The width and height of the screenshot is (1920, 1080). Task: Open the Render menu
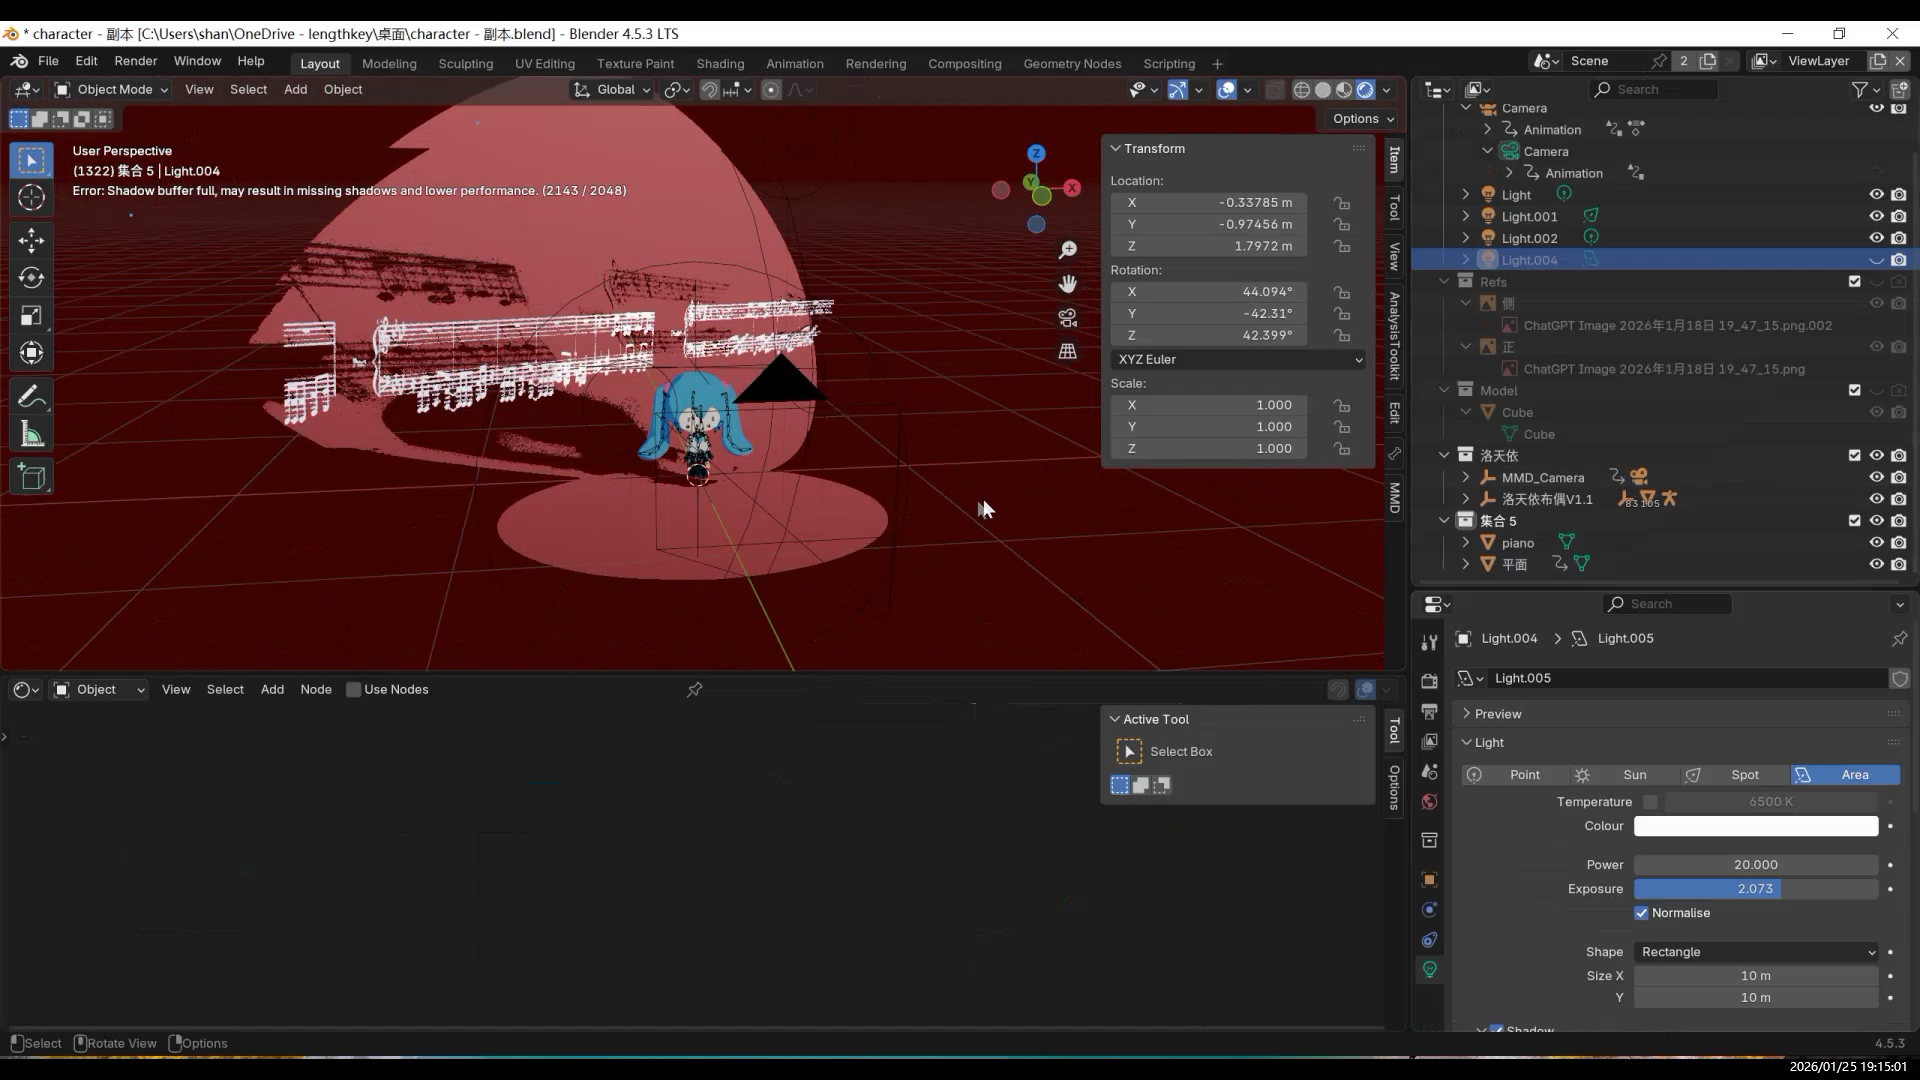click(136, 61)
